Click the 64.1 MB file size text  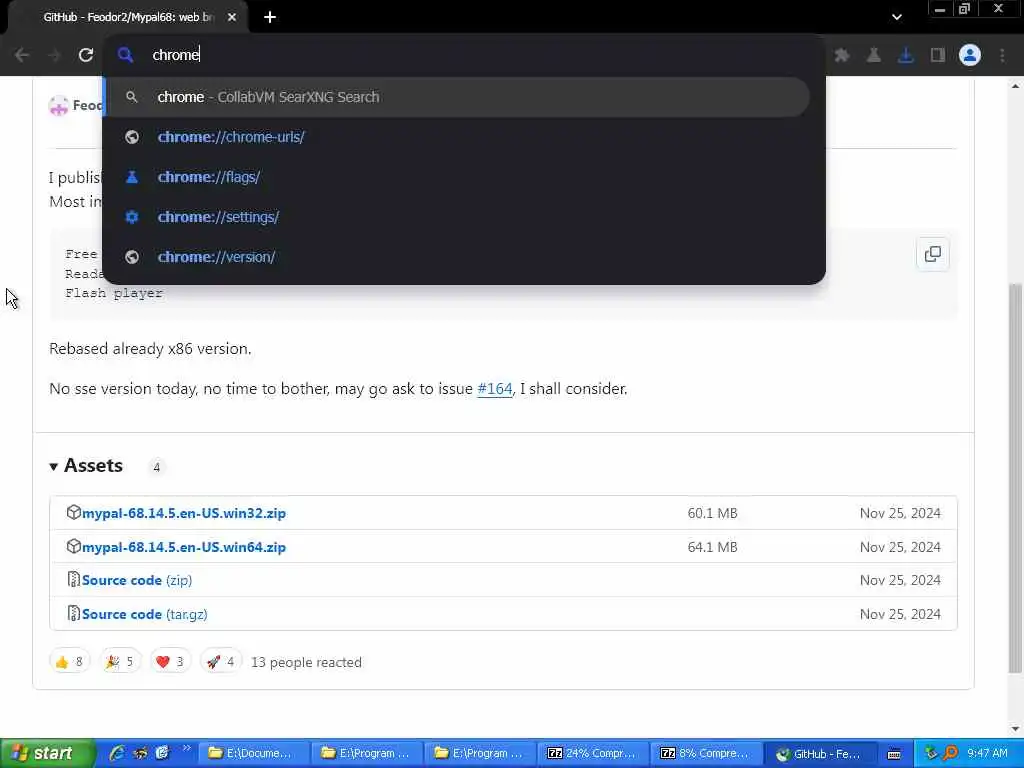712,547
